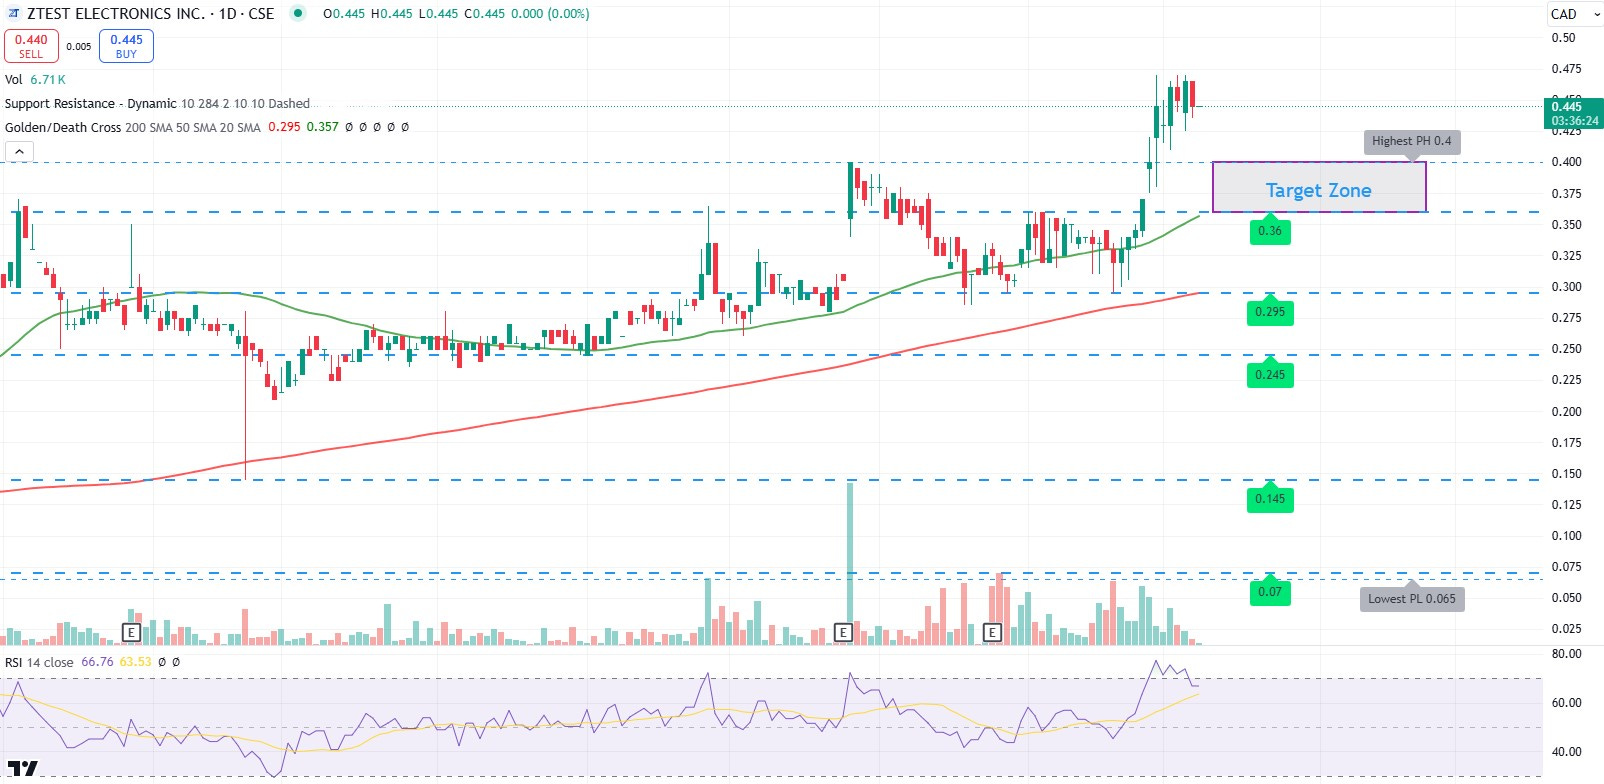Click the earnings E marker under tallest volume bar
Image resolution: width=1604 pixels, height=784 pixels.
click(x=843, y=632)
